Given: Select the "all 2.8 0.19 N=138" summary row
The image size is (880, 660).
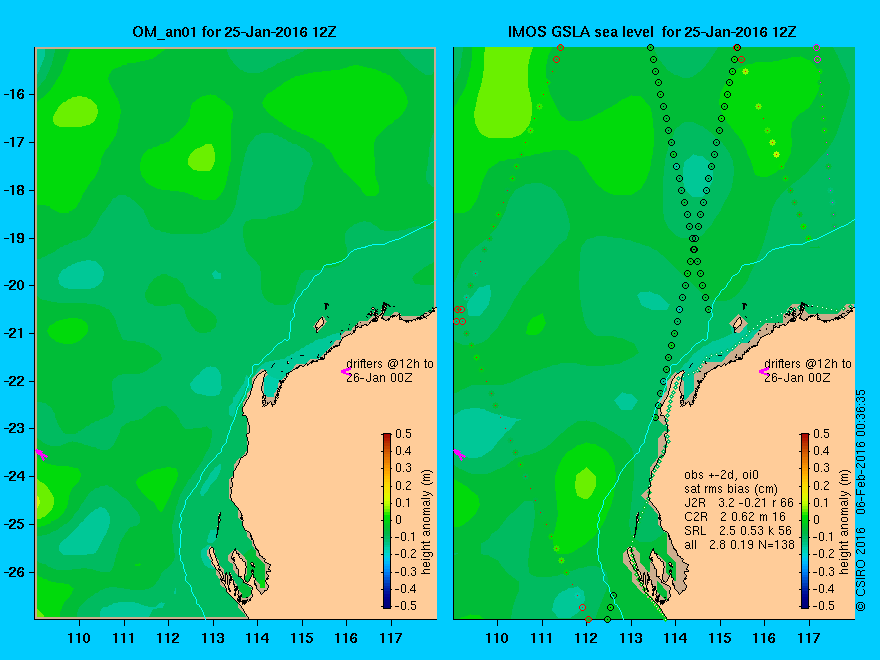Looking at the screenshot, I should point(739,545).
